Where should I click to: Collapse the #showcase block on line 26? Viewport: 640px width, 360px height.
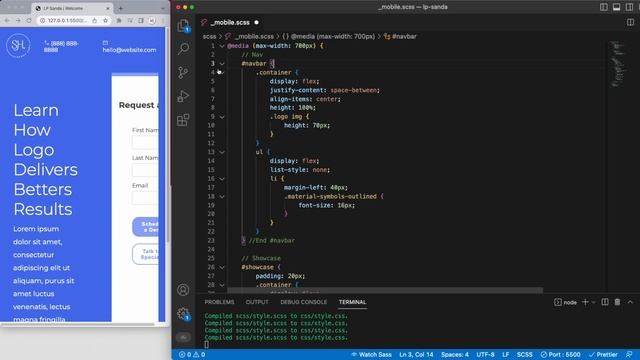222,267
